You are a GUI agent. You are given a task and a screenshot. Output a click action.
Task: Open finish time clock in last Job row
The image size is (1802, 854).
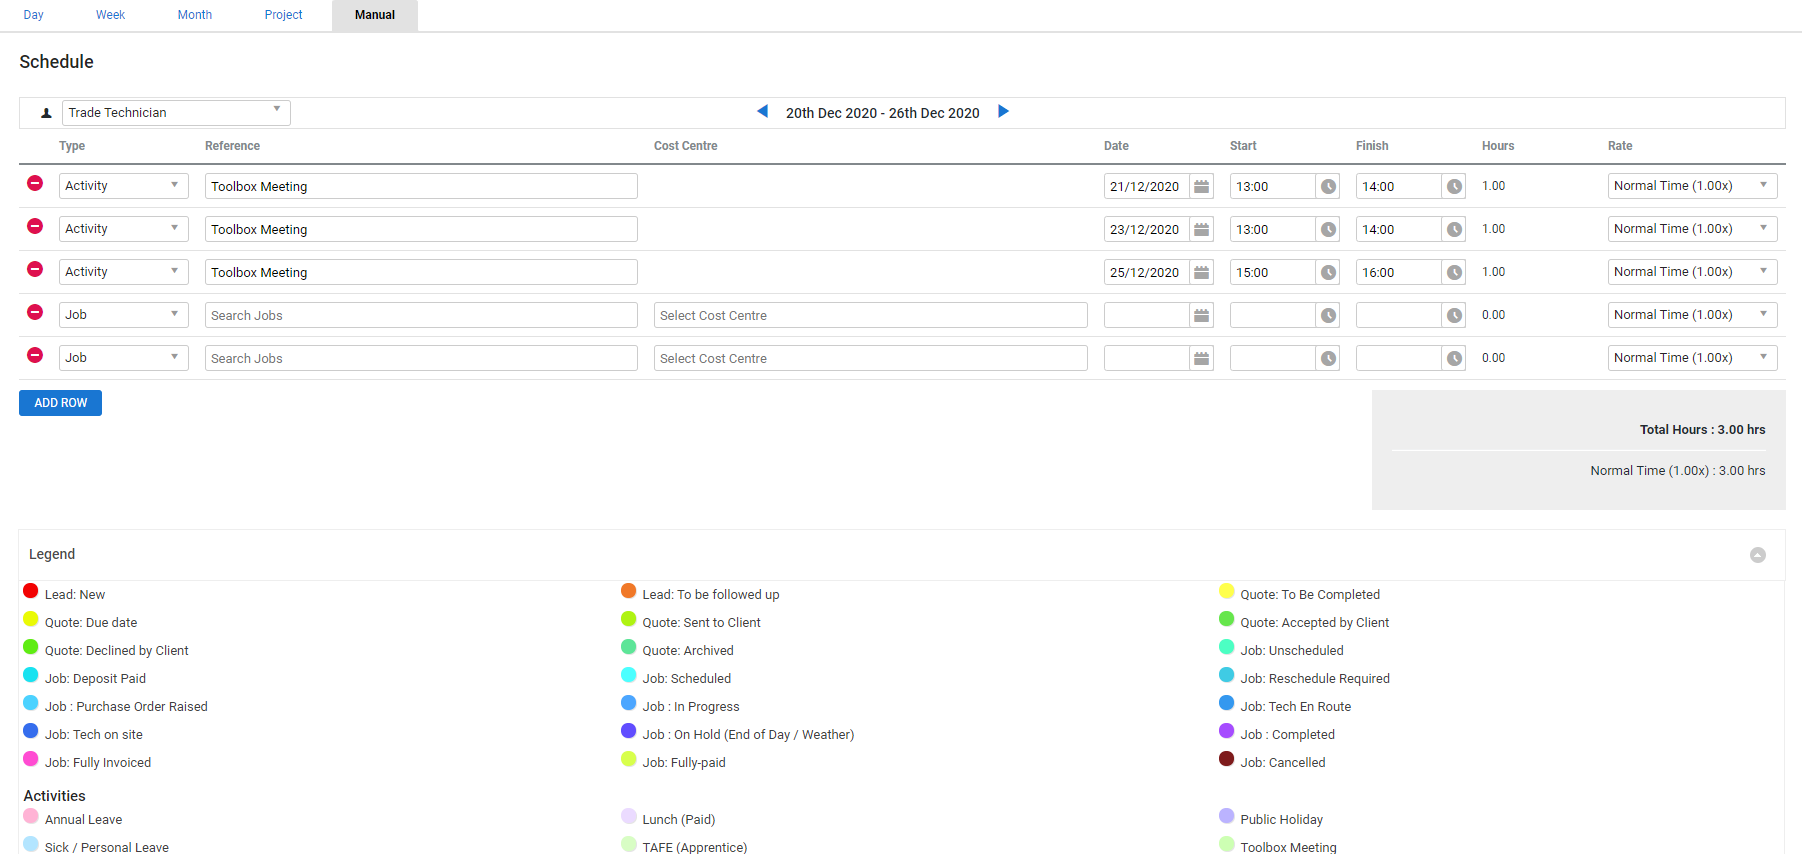pyautogui.click(x=1454, y=358)
